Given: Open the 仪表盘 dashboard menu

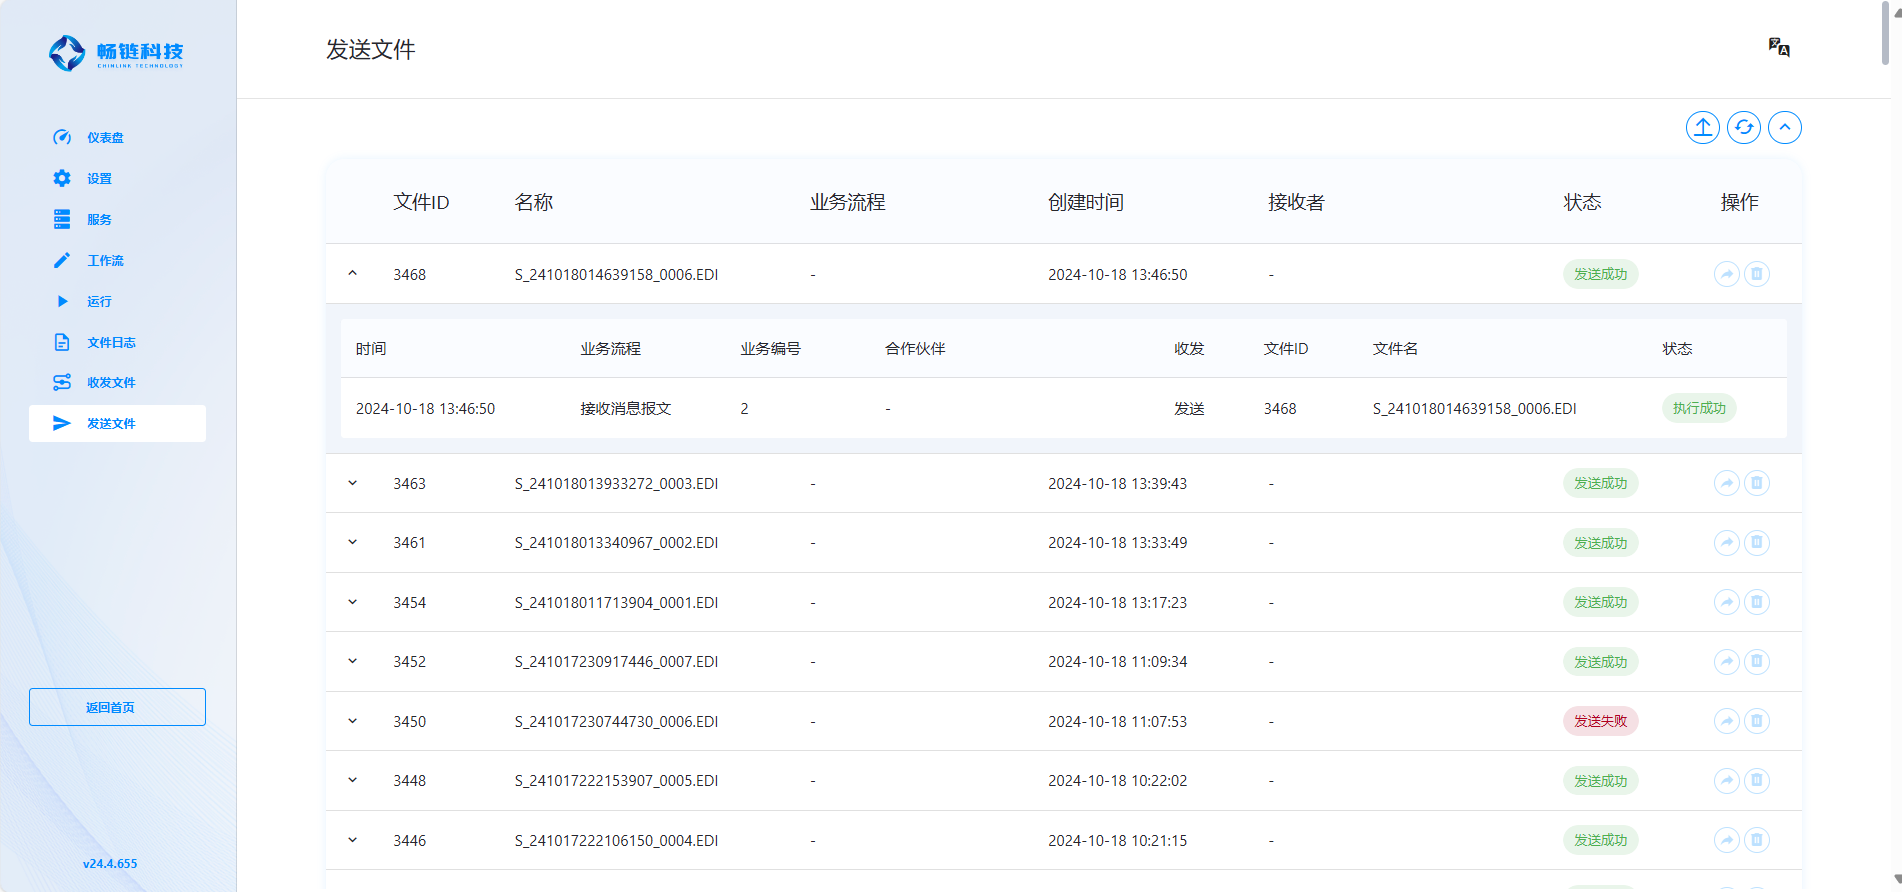Looking at the screenshot, I should click(105, 138).
